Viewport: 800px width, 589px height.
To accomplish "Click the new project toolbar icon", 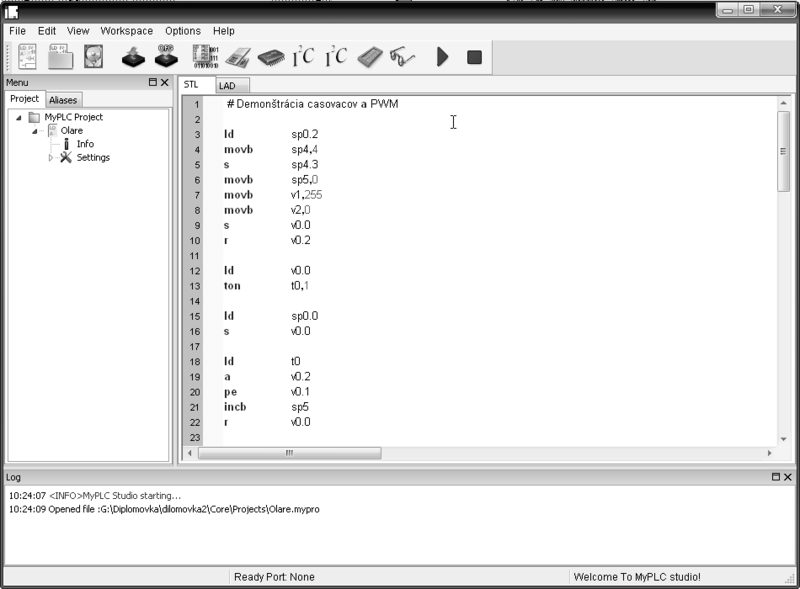I will 27,57.
